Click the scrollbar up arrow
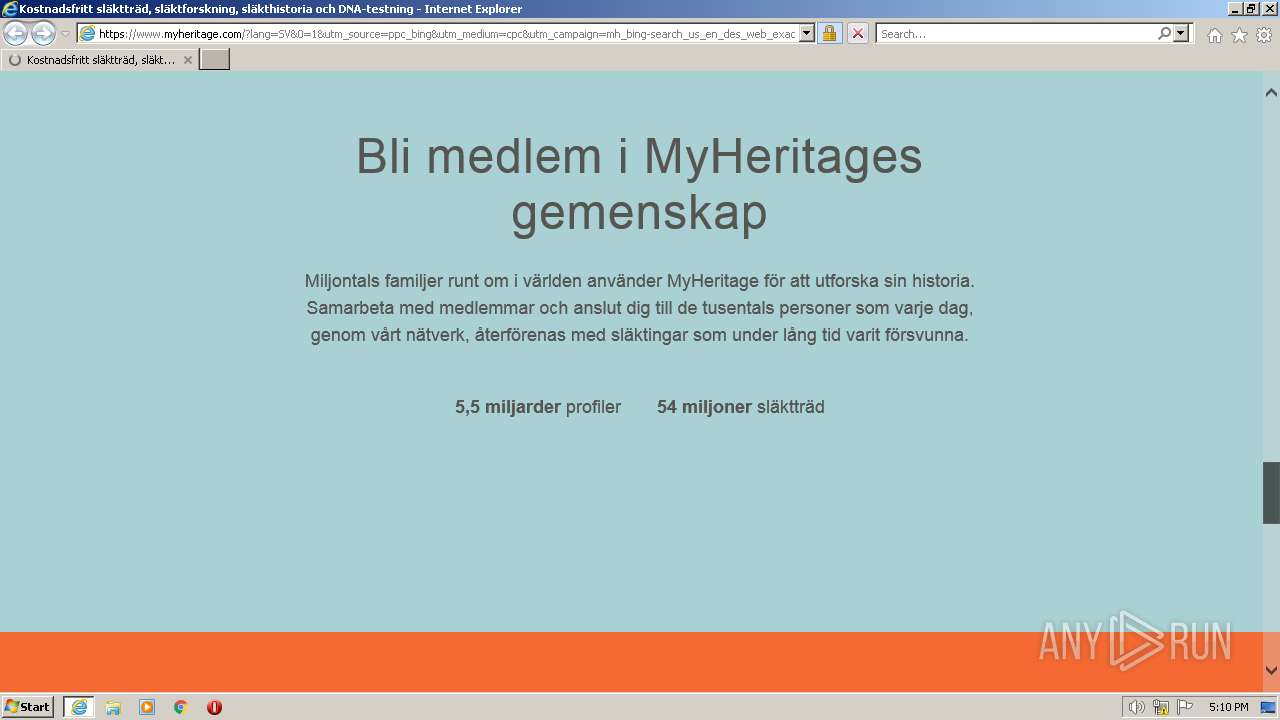Image resolution: width=1280 pixels, height=720 pixels. 1271,92
